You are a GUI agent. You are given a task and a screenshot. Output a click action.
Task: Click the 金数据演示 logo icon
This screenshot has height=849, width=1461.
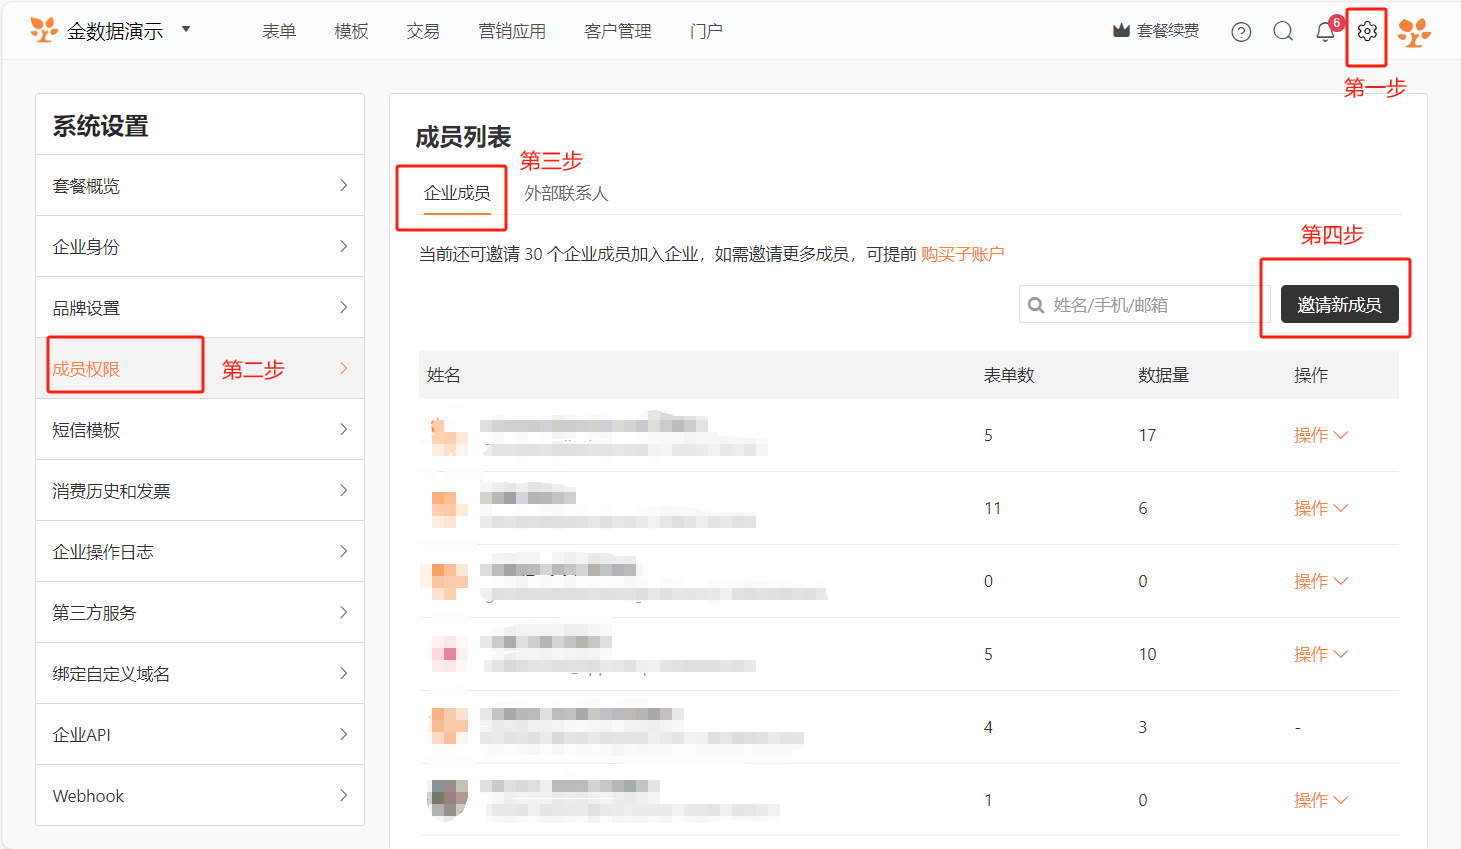[44, 30]
